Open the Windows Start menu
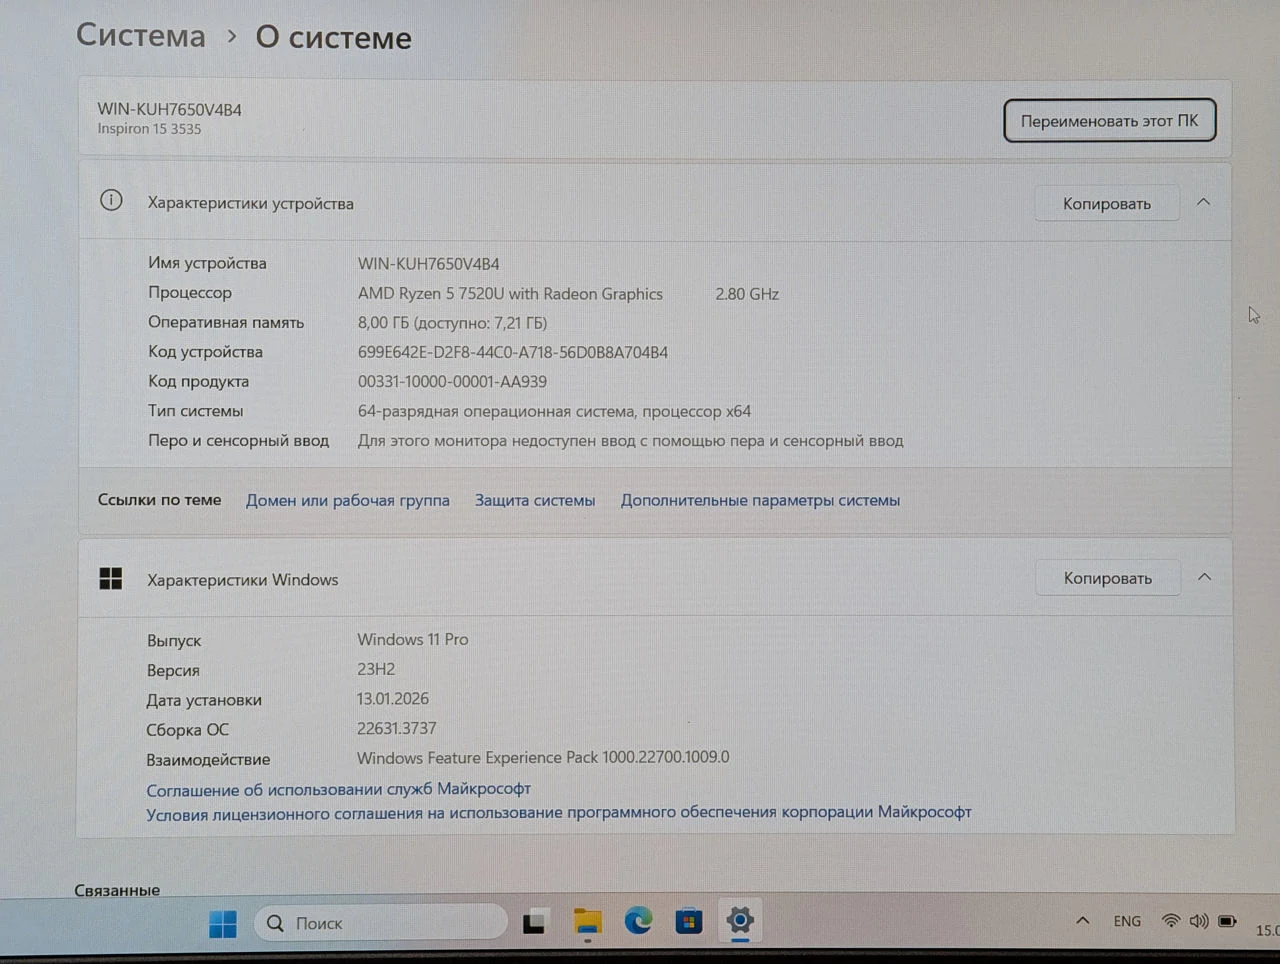 coord(223,924)
